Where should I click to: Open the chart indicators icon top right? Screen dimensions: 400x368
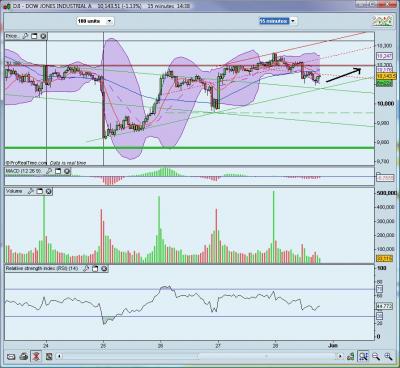click(382, 21)
